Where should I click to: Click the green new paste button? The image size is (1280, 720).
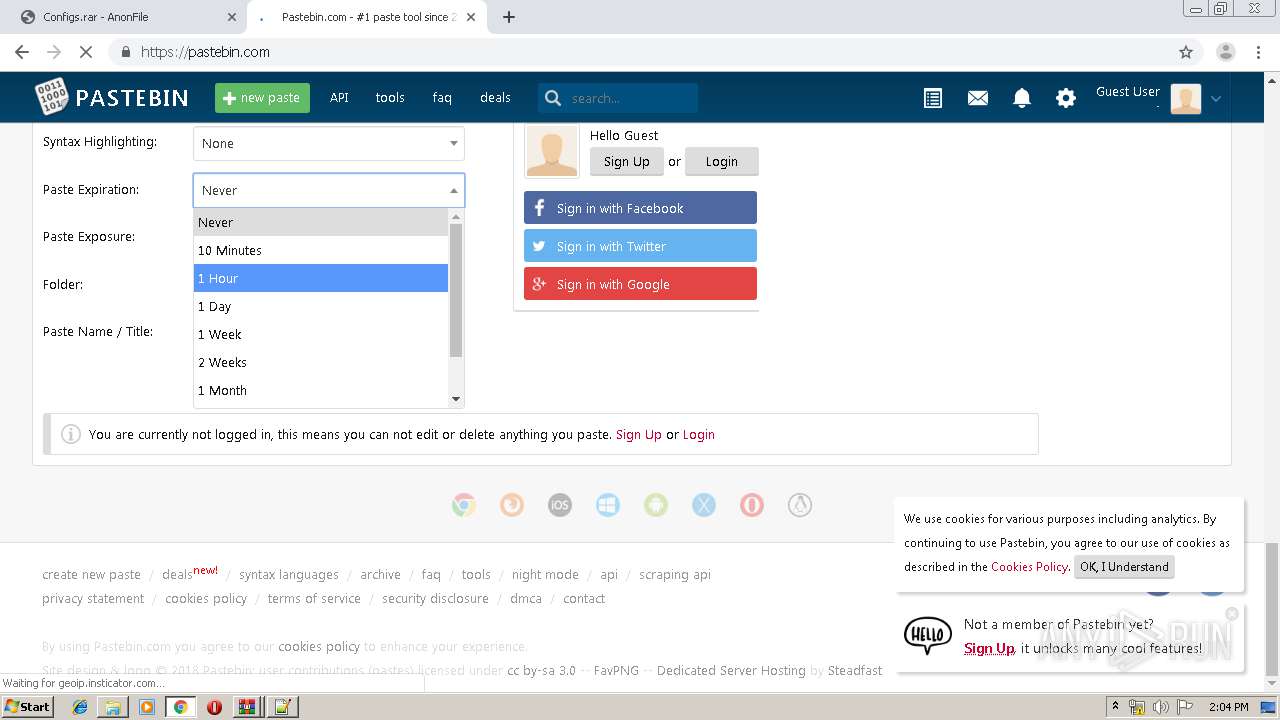click(x=262, y=98)
